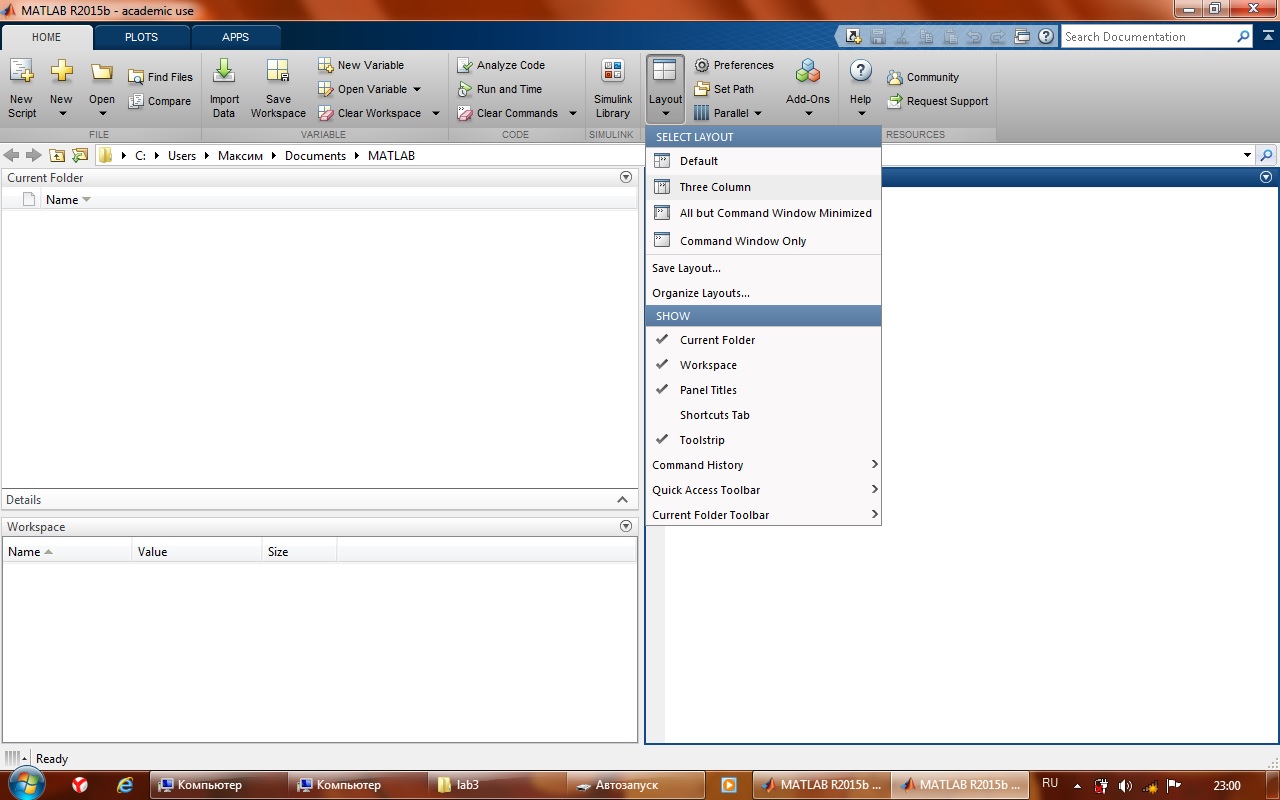This screenshot has width=1280, height=800.
Task: Expand the Command History submenu
Action: pyautogui.click(x=763, y=465)
